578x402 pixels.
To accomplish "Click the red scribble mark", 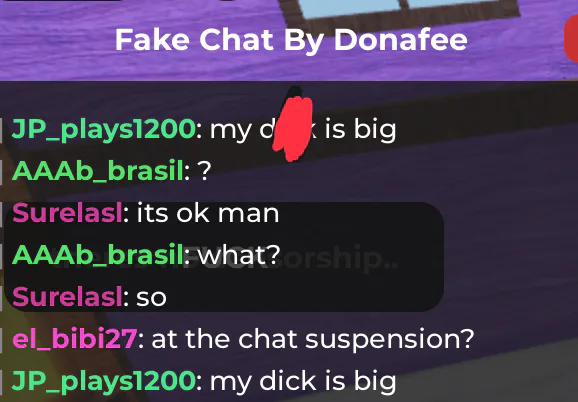I will point(293,128).
